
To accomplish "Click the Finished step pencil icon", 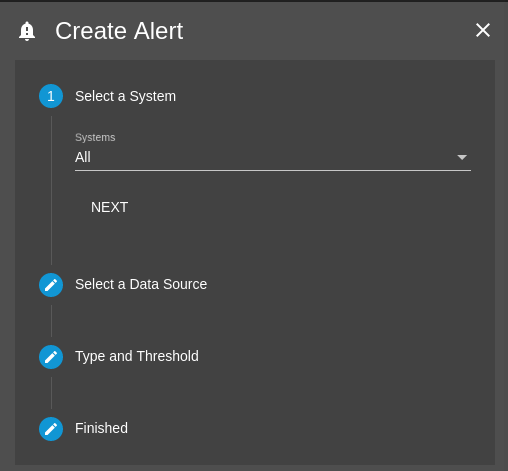I will tap(51, 429).
